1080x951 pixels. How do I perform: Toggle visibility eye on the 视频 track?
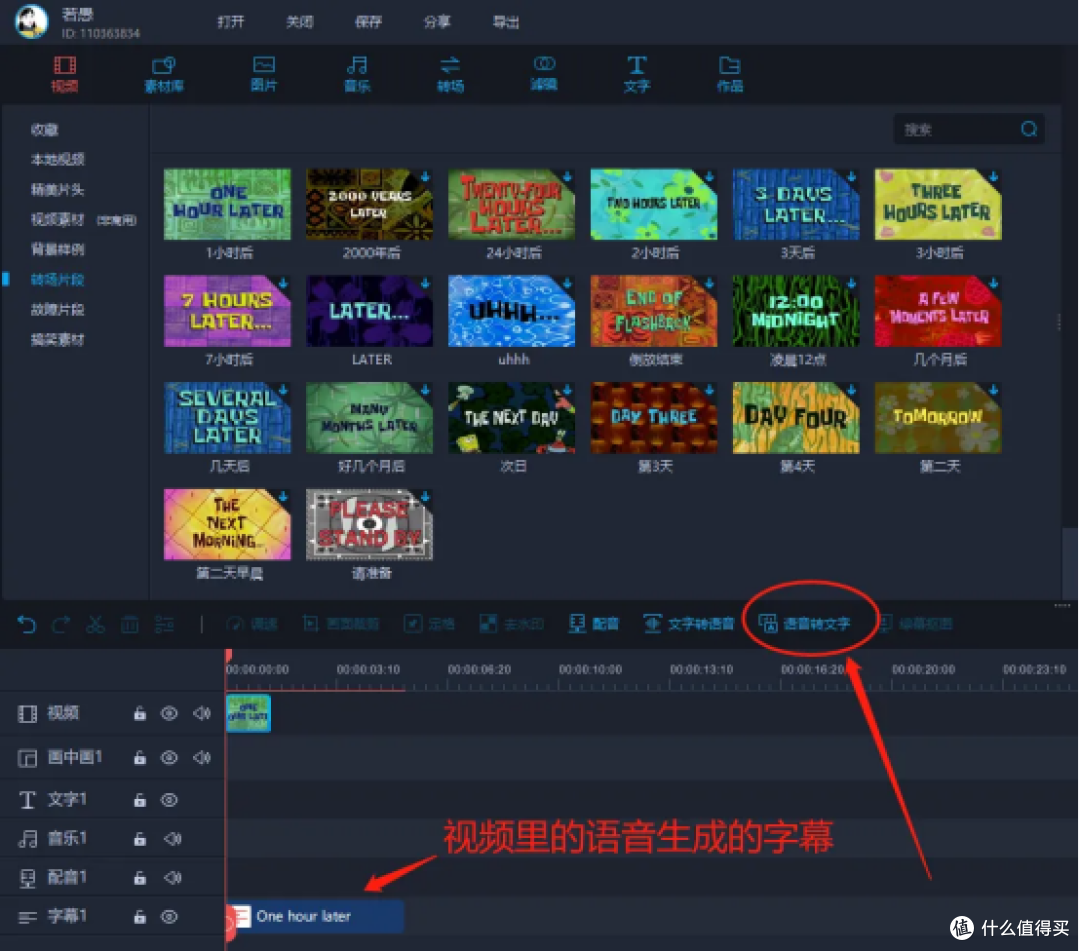click(169, 713)
